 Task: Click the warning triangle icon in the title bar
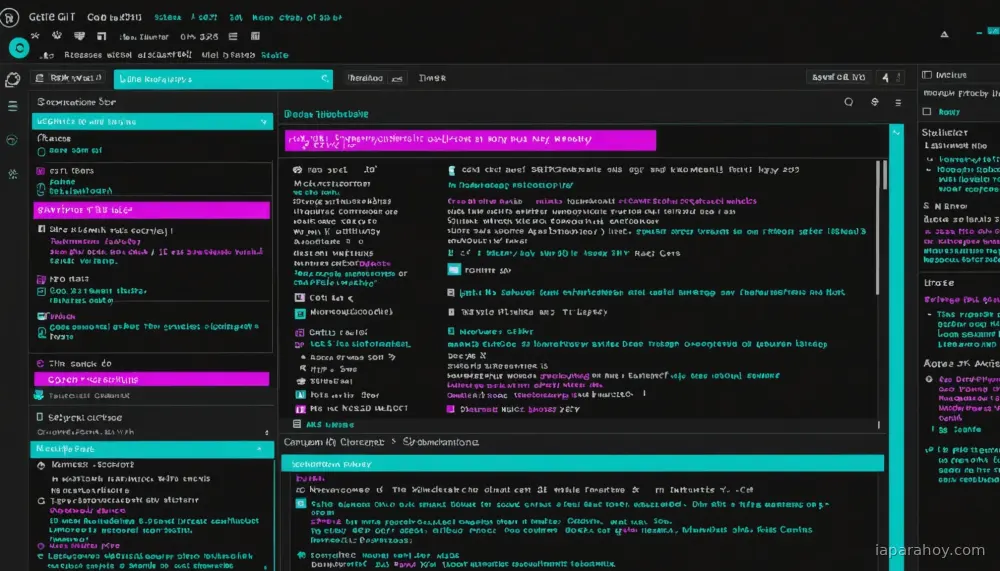945,34
